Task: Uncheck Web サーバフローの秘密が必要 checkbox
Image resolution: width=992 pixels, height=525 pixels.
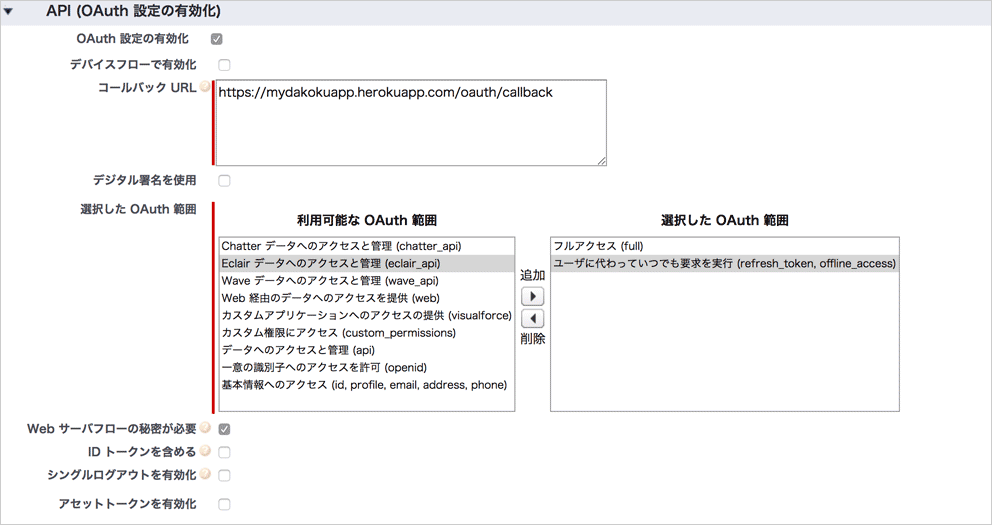Action: tap(224, 429)
